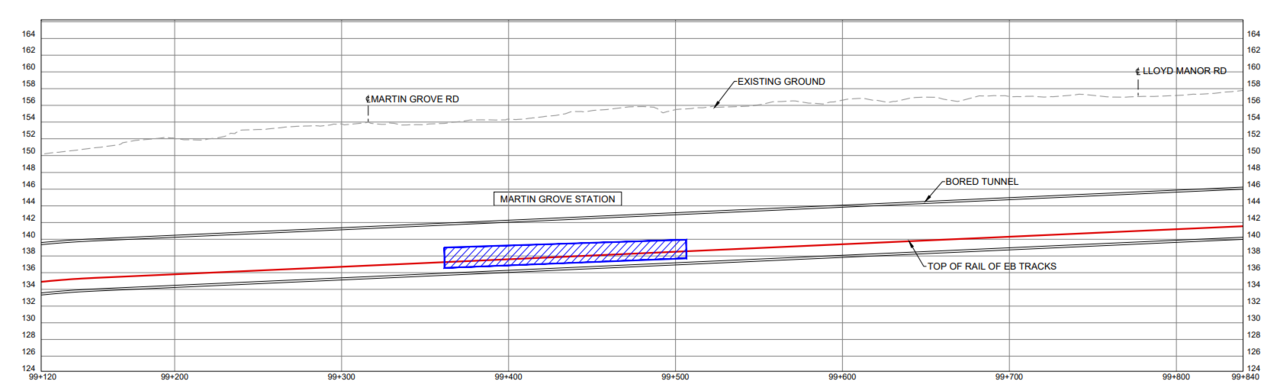Click the MARTIN GROVE STATION label box
This screenshot has width=1280, height=391.
559,199
